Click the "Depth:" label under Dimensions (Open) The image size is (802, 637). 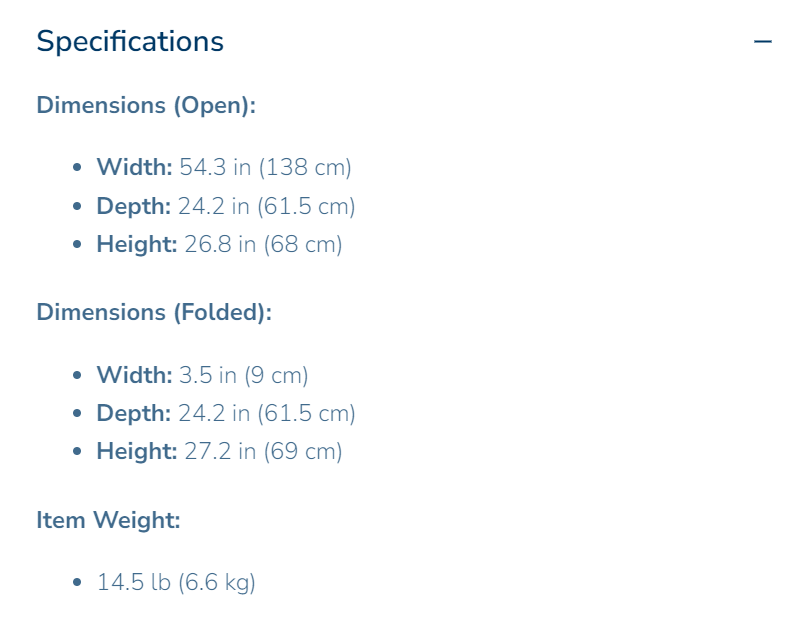[134, 206]
